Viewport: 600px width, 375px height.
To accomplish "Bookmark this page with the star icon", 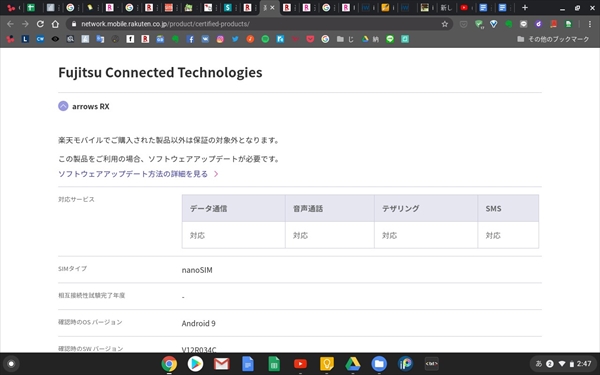I will click(445, 24).
